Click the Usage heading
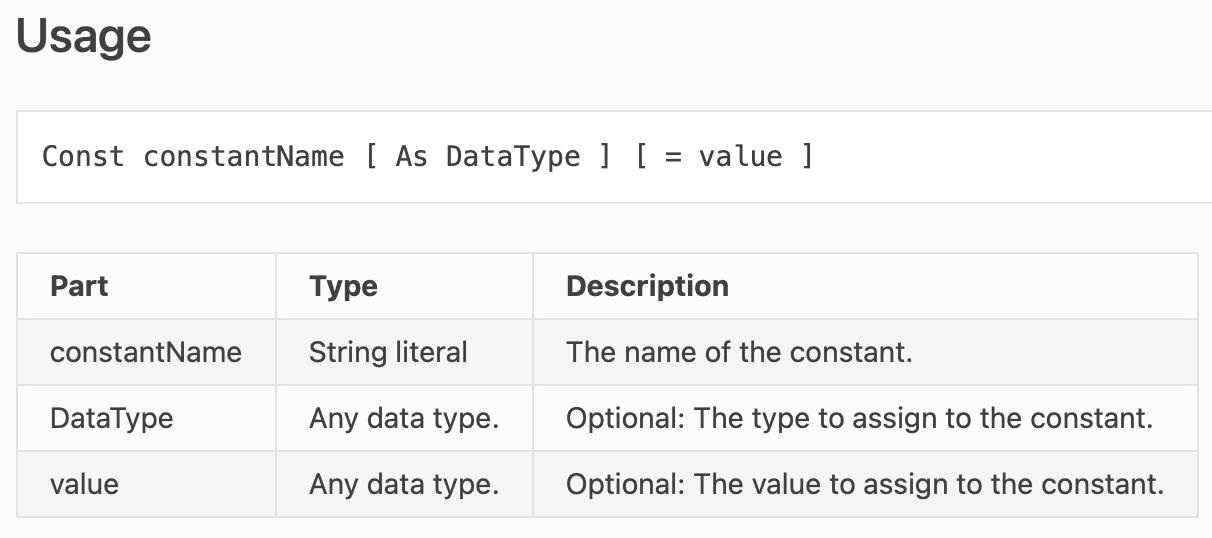This screenshot has height=538, width=1212. [x=84, y=38]
